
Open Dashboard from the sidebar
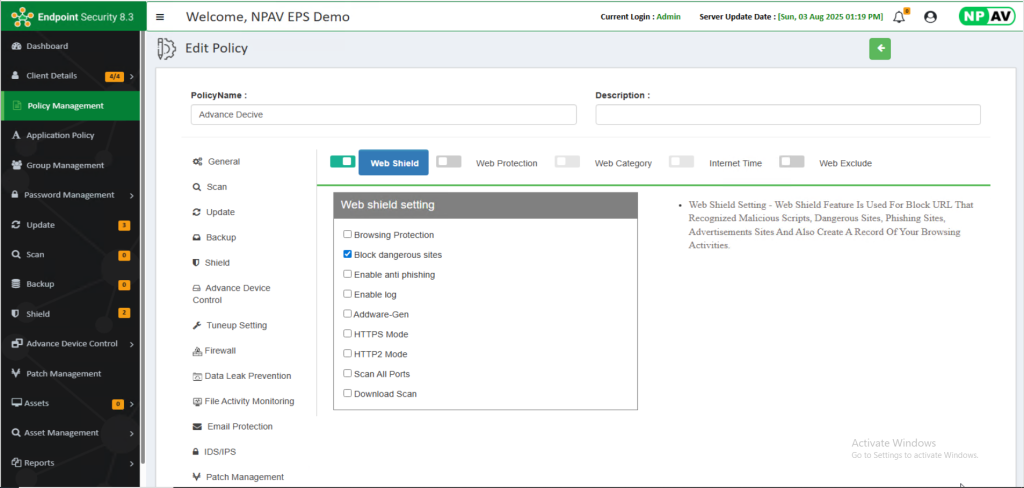(x=47, y=46)
